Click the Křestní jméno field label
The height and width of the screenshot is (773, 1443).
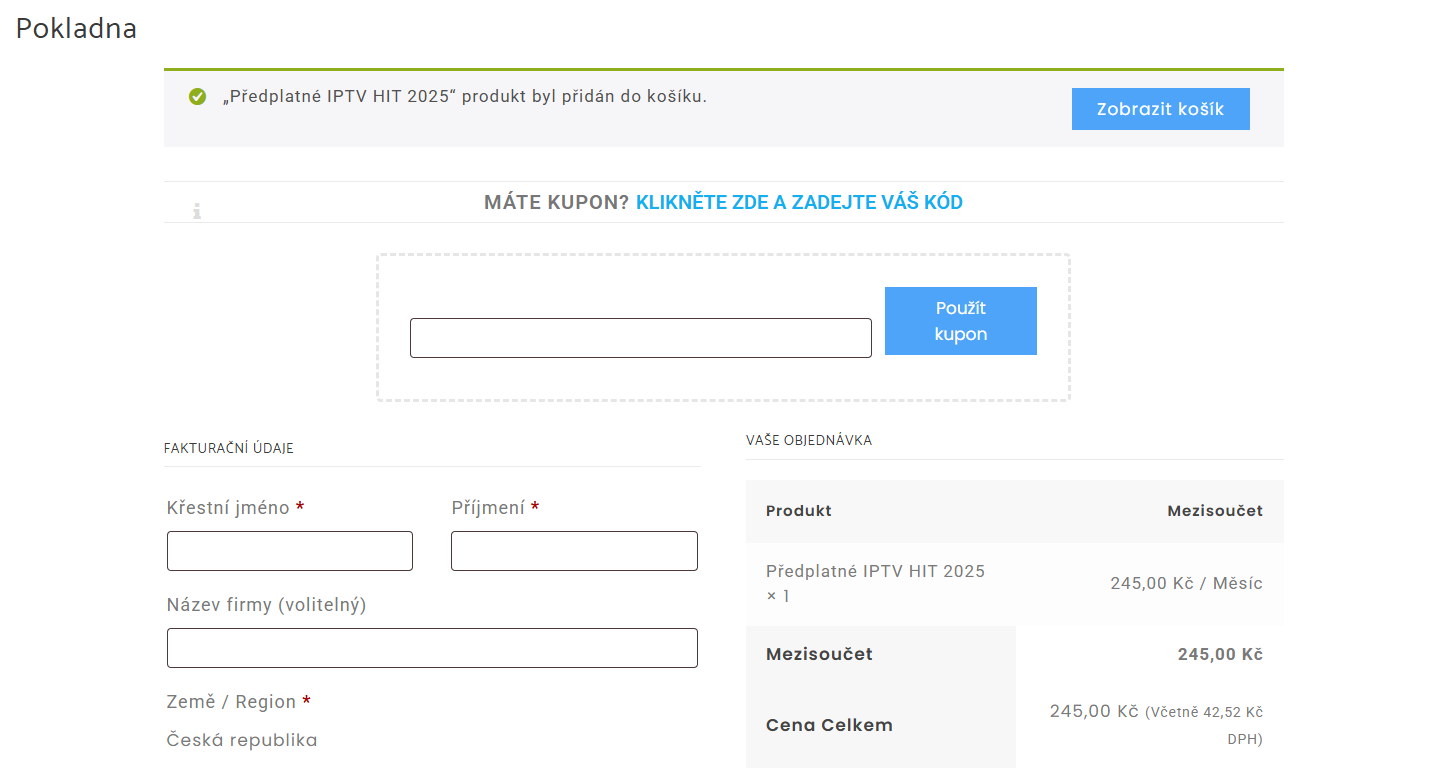coord(228,508)
